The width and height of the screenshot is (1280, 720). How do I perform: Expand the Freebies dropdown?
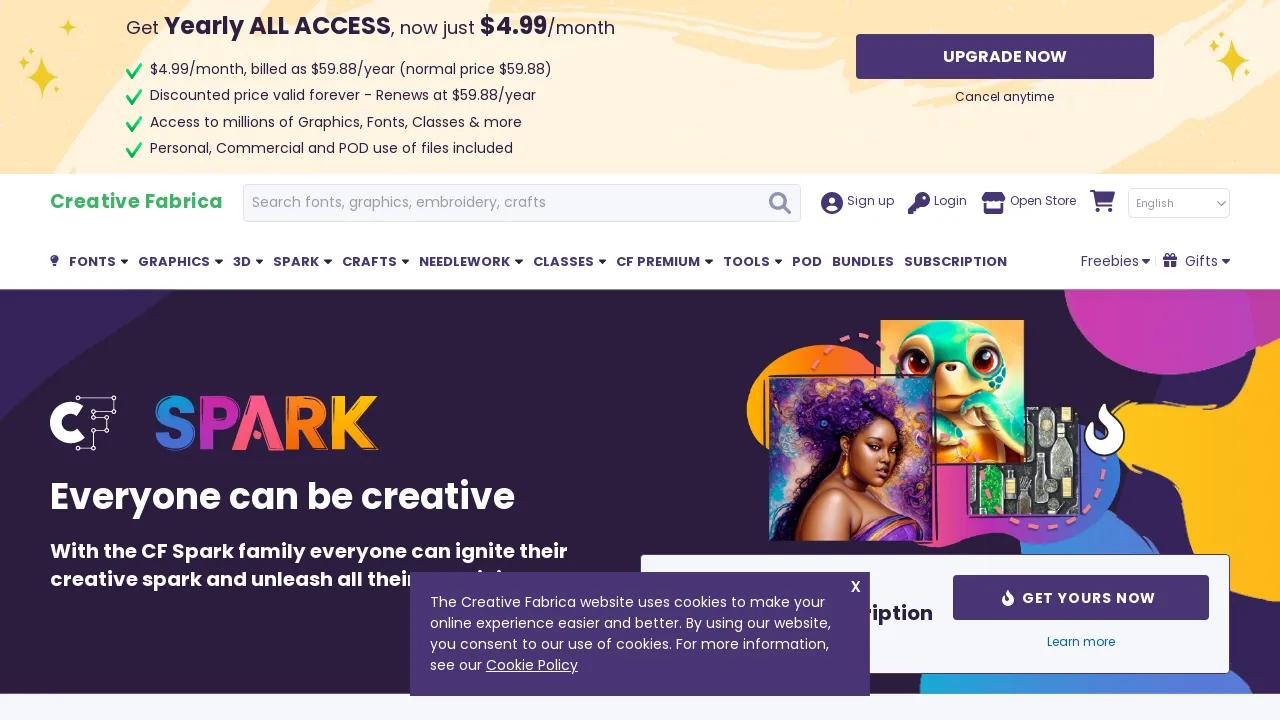click(1115, 261)
